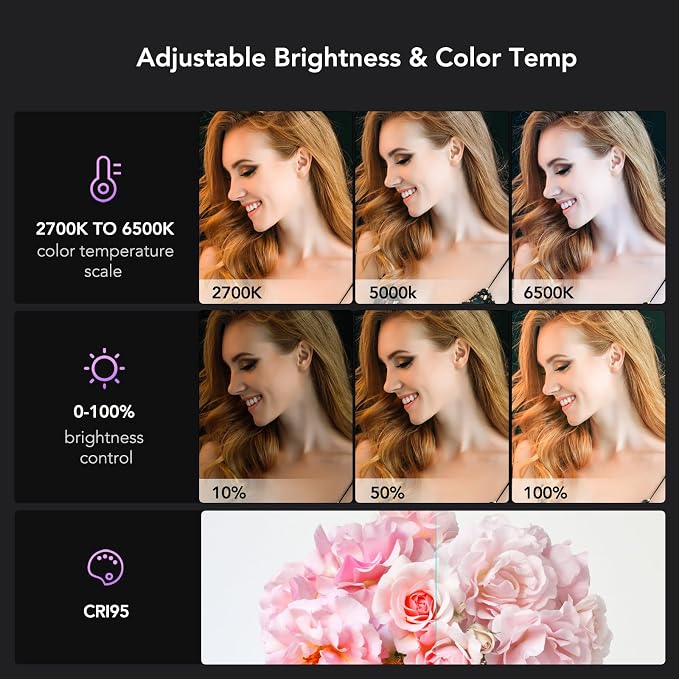This screenshot has height=679, width=679.
Task: Select the 50% brightness photo
Action: click(432, 407)
